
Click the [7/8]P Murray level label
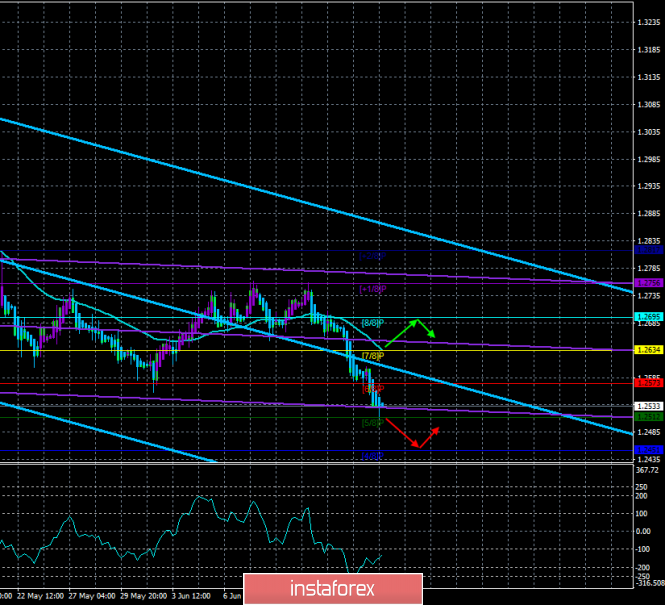pos(372,356)
